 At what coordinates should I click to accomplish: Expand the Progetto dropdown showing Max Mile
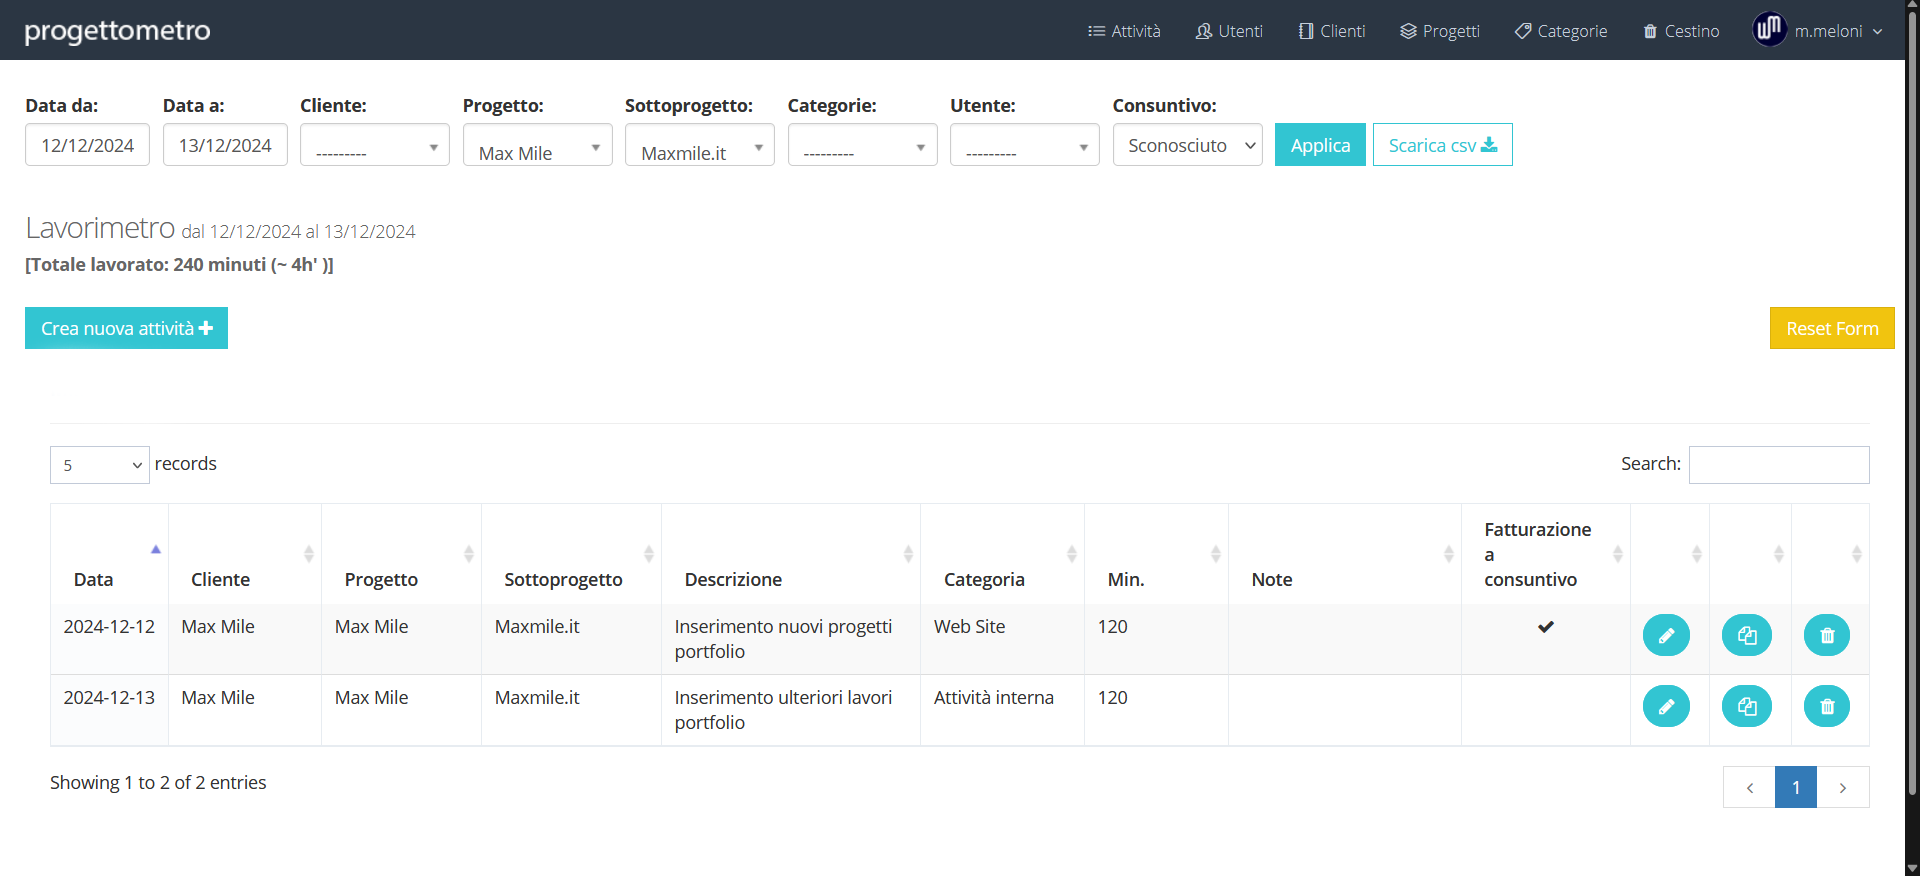(537, 146)
